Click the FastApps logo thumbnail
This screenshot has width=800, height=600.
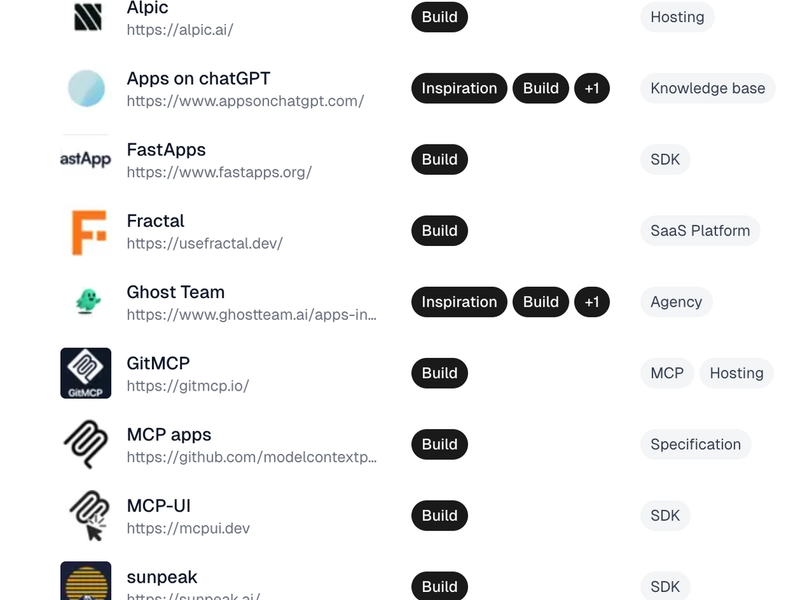click(x=86, y=159)
